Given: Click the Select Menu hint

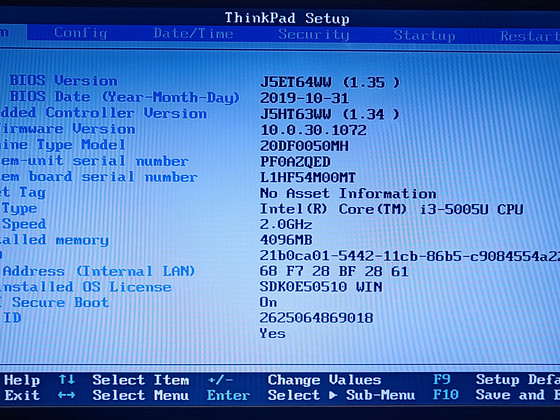Looking at the screenshot, I should (x=141, y=395).
